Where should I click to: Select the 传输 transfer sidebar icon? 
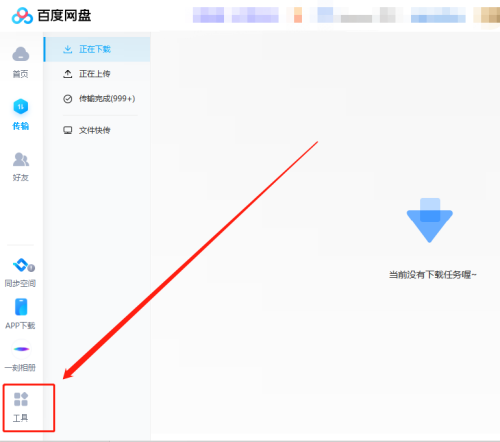point(21,107)
